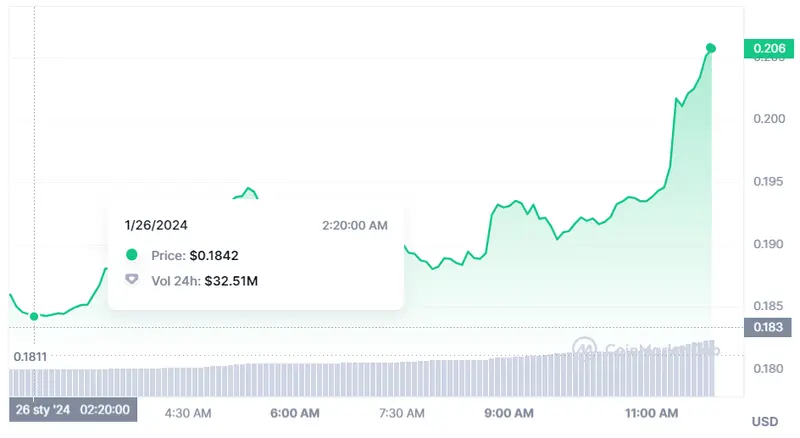Screen dimensions: 800x438
Task: Click the Vol 24h: $32.51M tooltip text
Action: point(206,279)
